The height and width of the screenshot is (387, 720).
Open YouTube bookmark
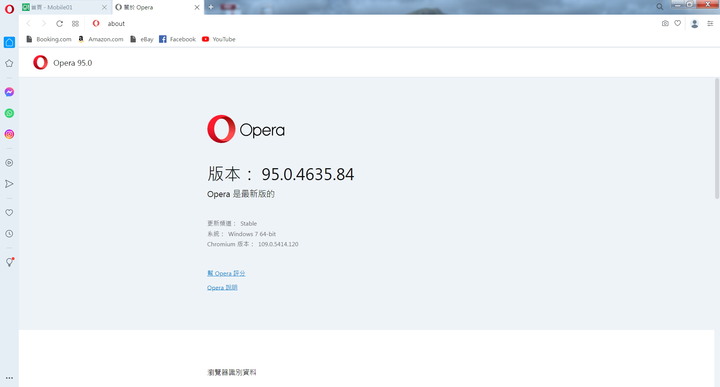tap(219, 39)
